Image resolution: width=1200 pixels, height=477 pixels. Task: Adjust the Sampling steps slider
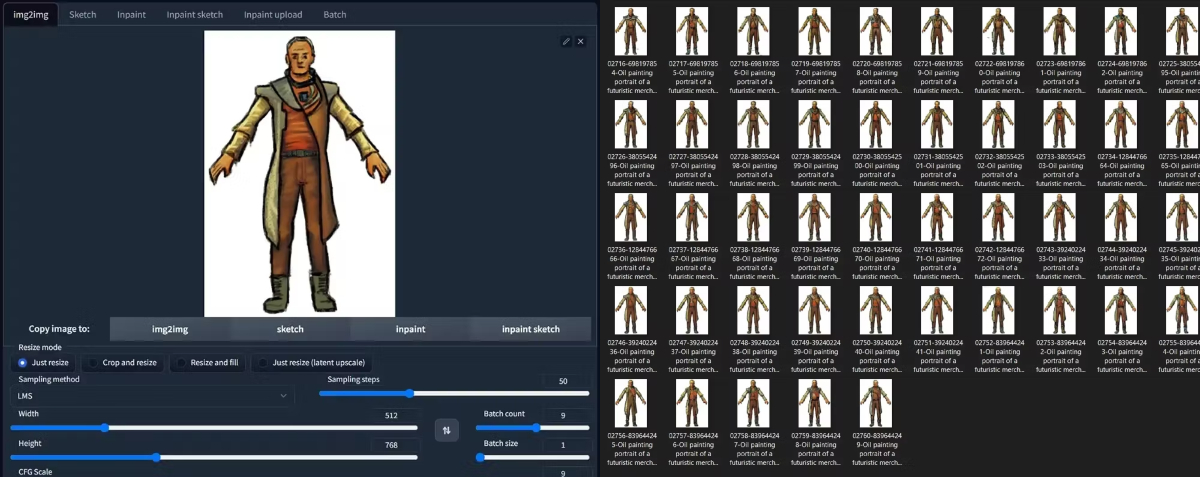tap(410, 394)
